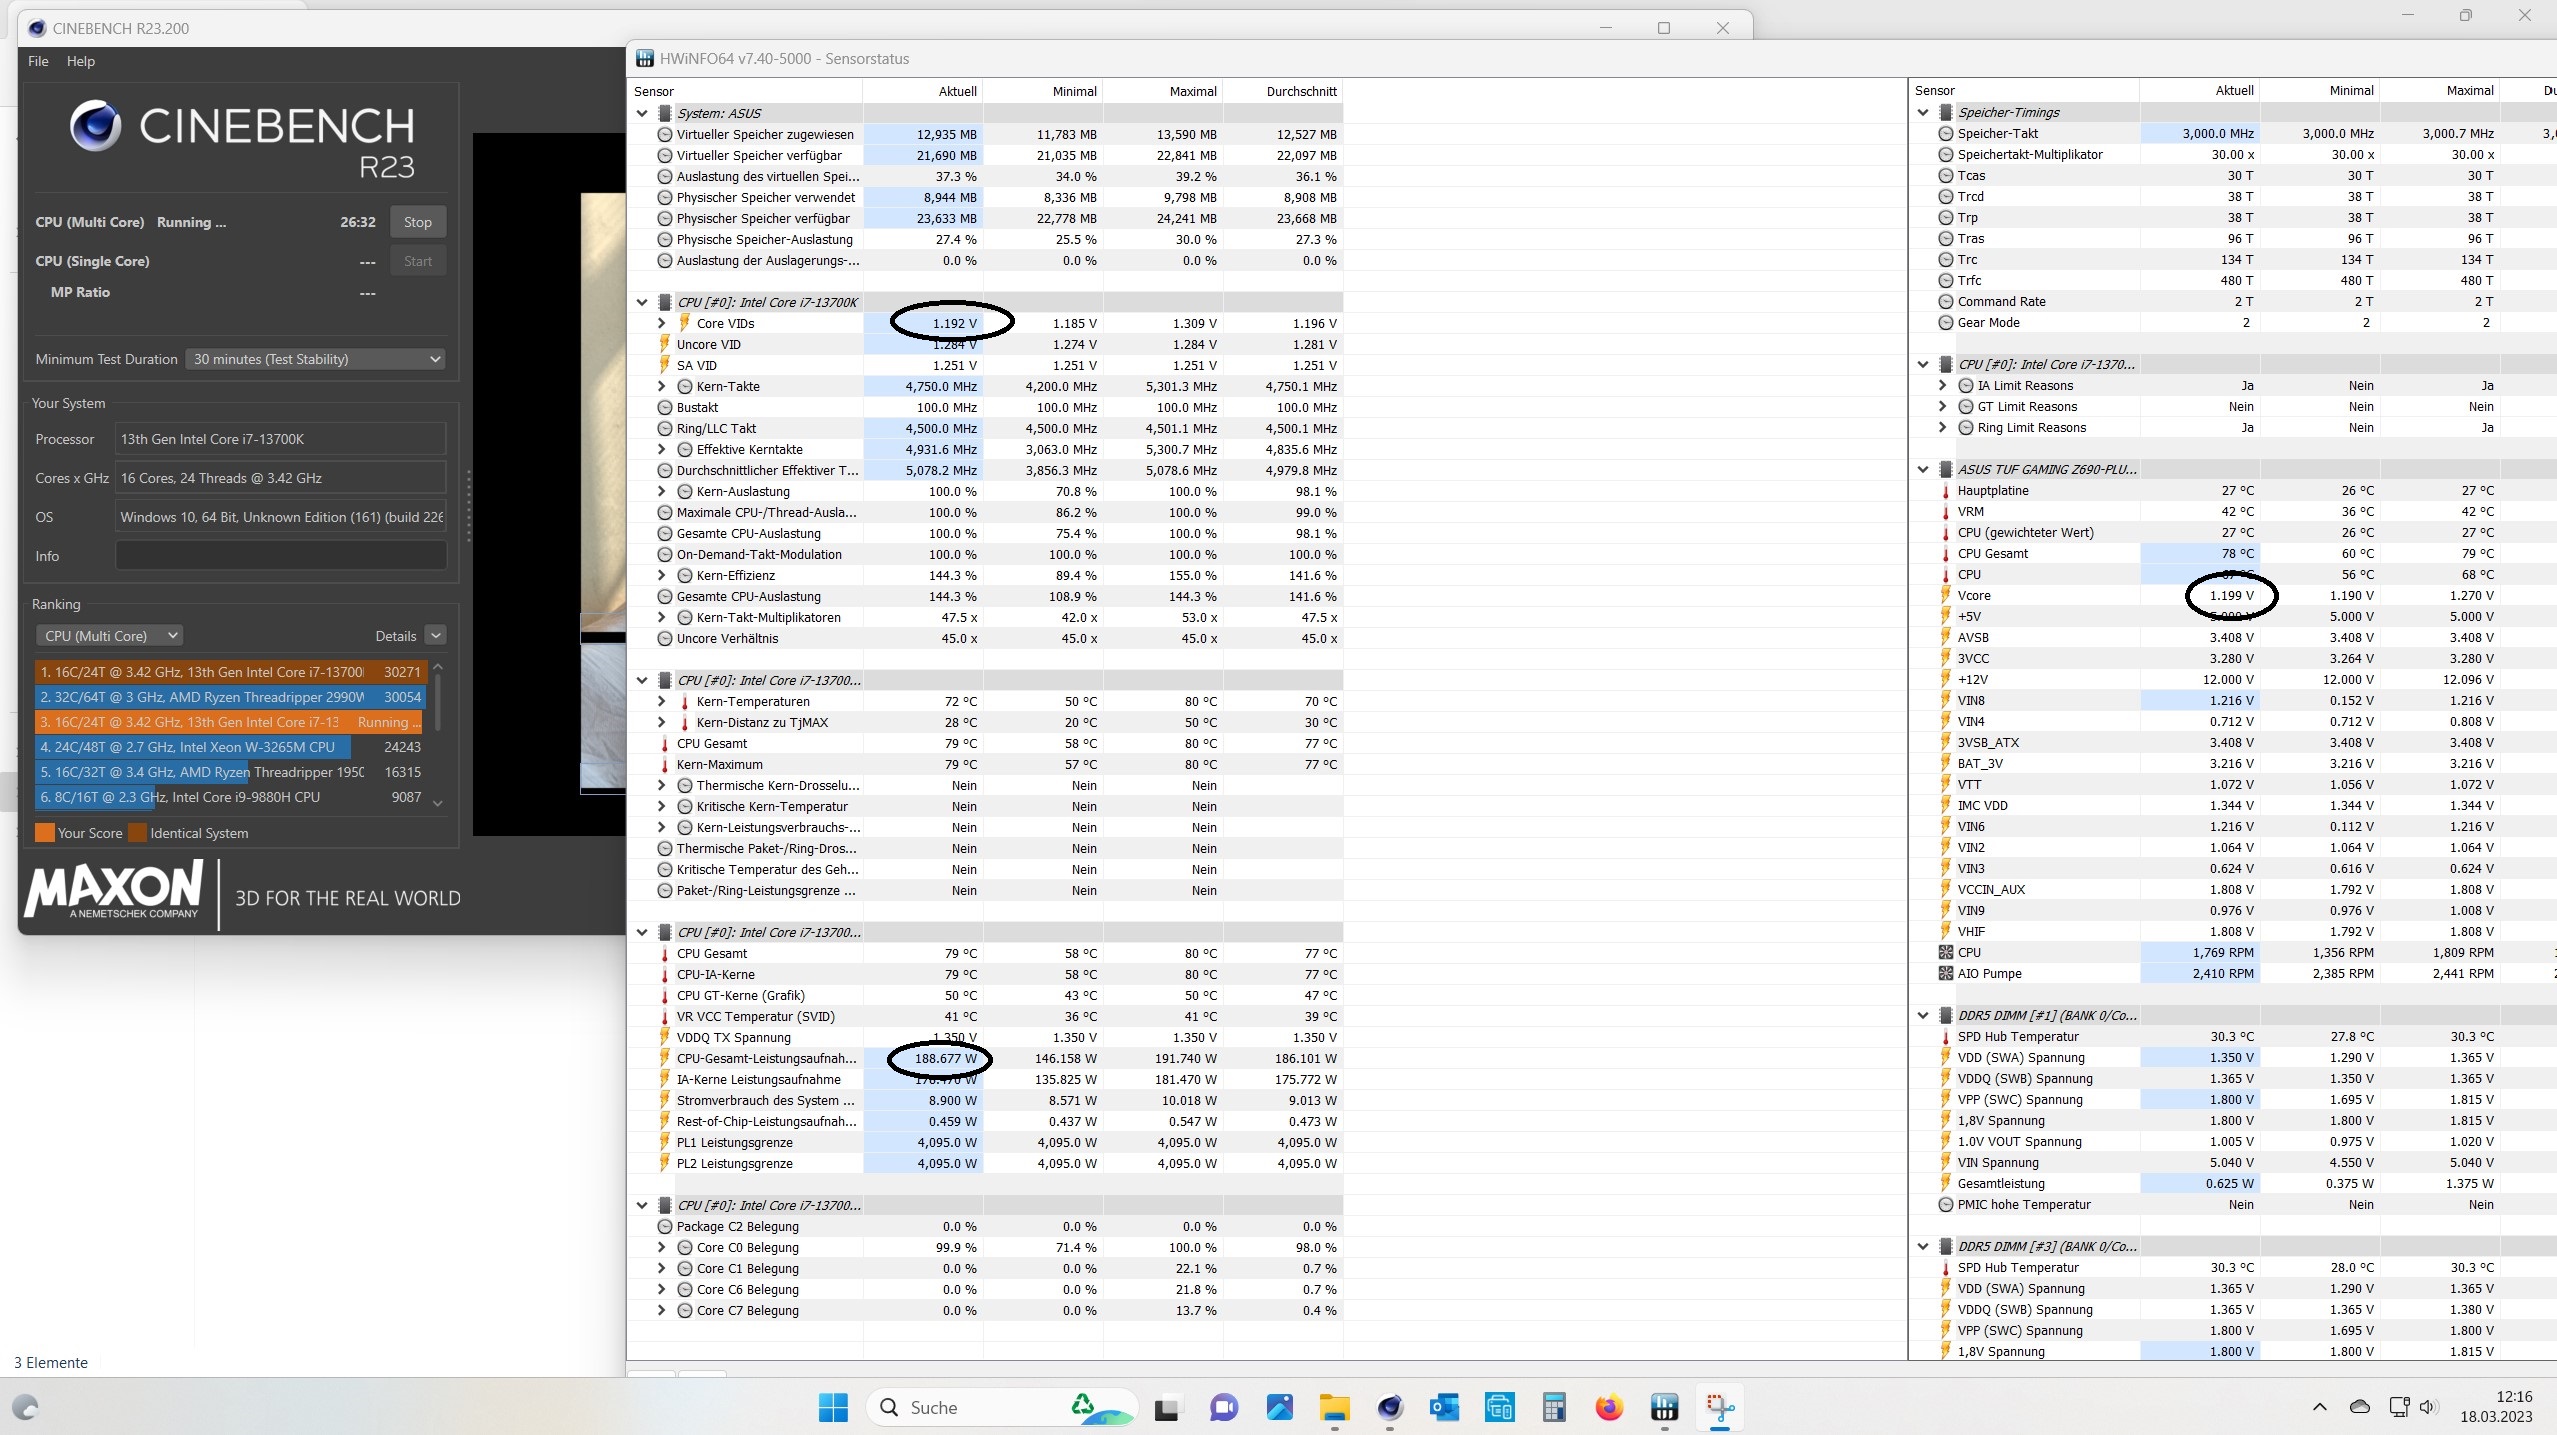Image resolution: width=2557 pixels, height=1435 pixels.
Task: Open CPU (Multi Core) ranking dropdown
Action: pos(111,636)
